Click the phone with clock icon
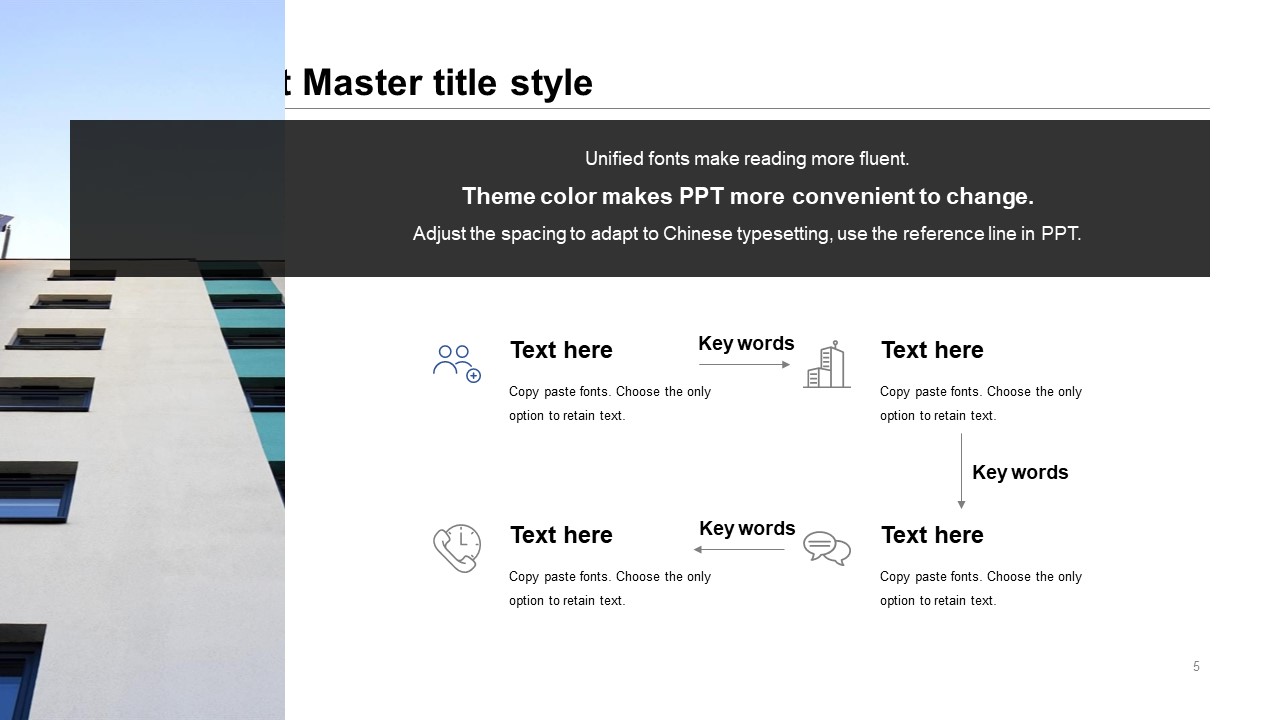 point(457,548)
